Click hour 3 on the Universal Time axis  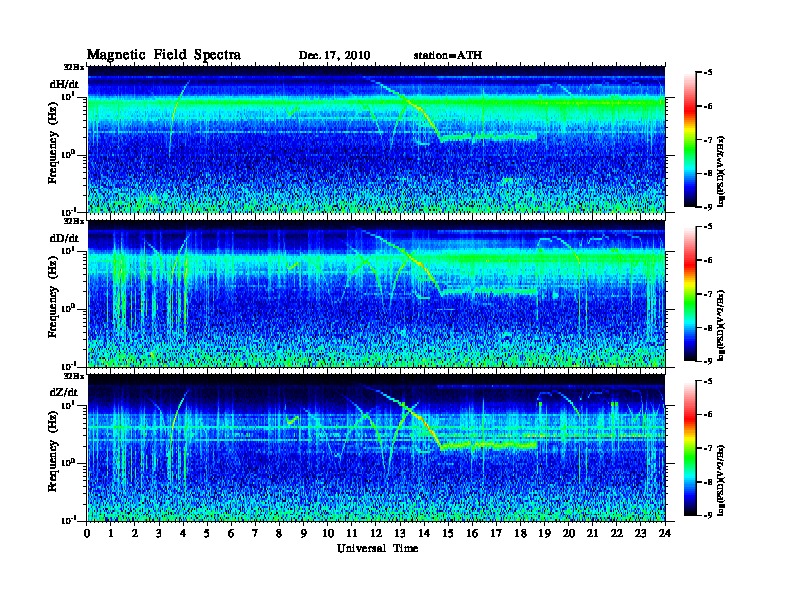click(159, 533)
